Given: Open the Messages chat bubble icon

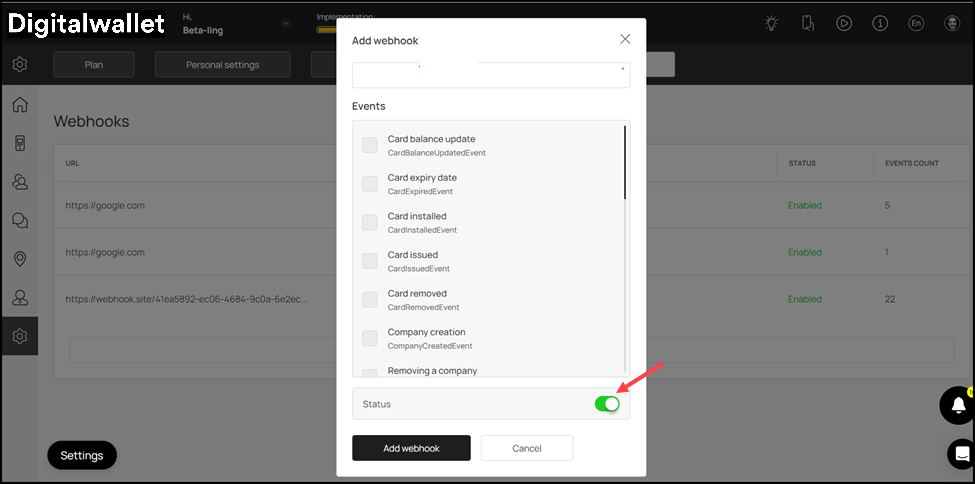Looking at the screenshot, I should point(19,221).
